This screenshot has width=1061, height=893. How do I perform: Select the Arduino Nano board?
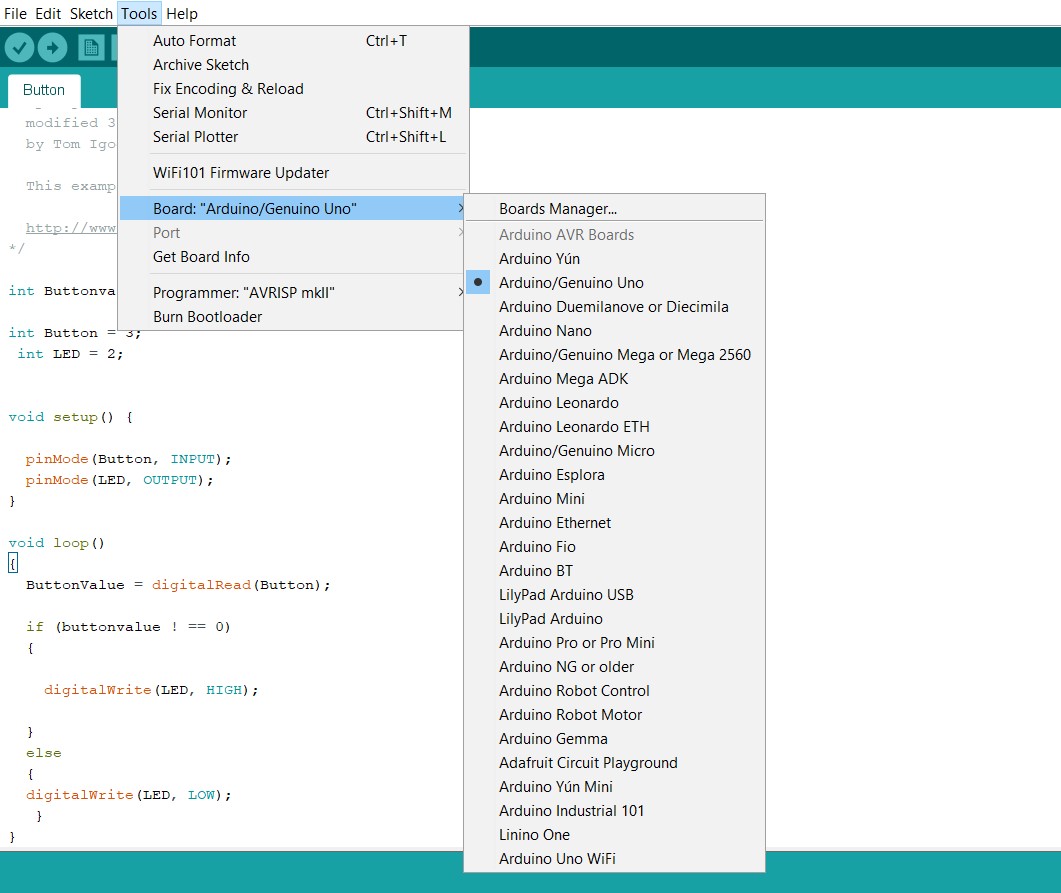coord(614,331)
